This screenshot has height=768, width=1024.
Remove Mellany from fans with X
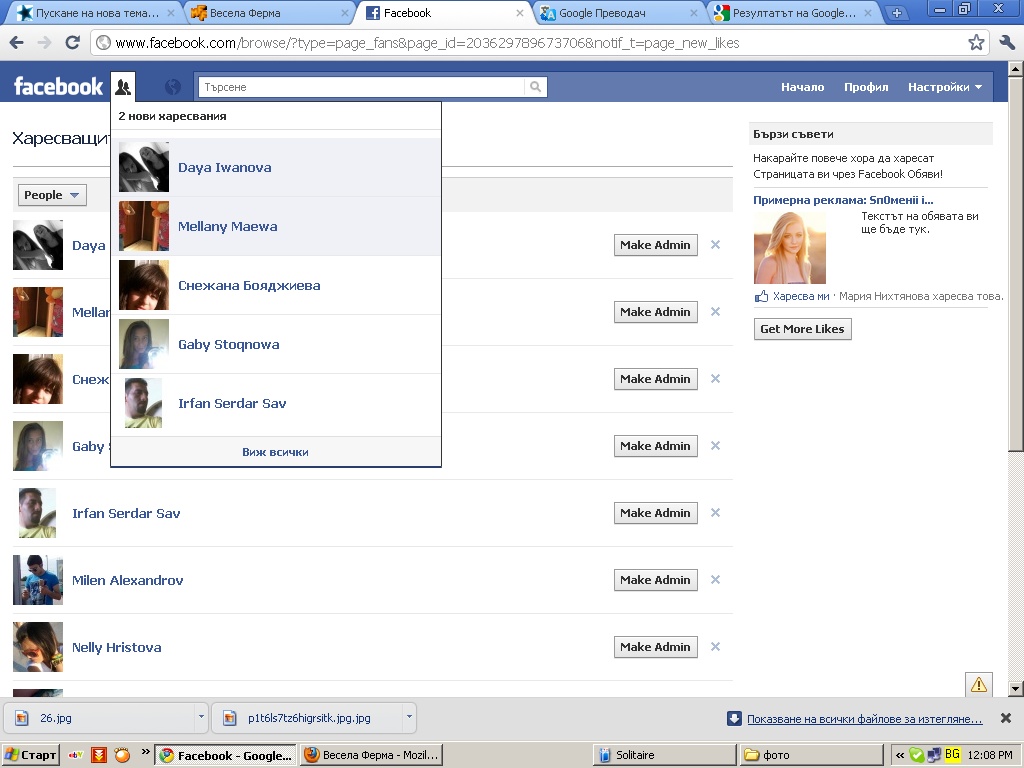[x=715, y=312]
